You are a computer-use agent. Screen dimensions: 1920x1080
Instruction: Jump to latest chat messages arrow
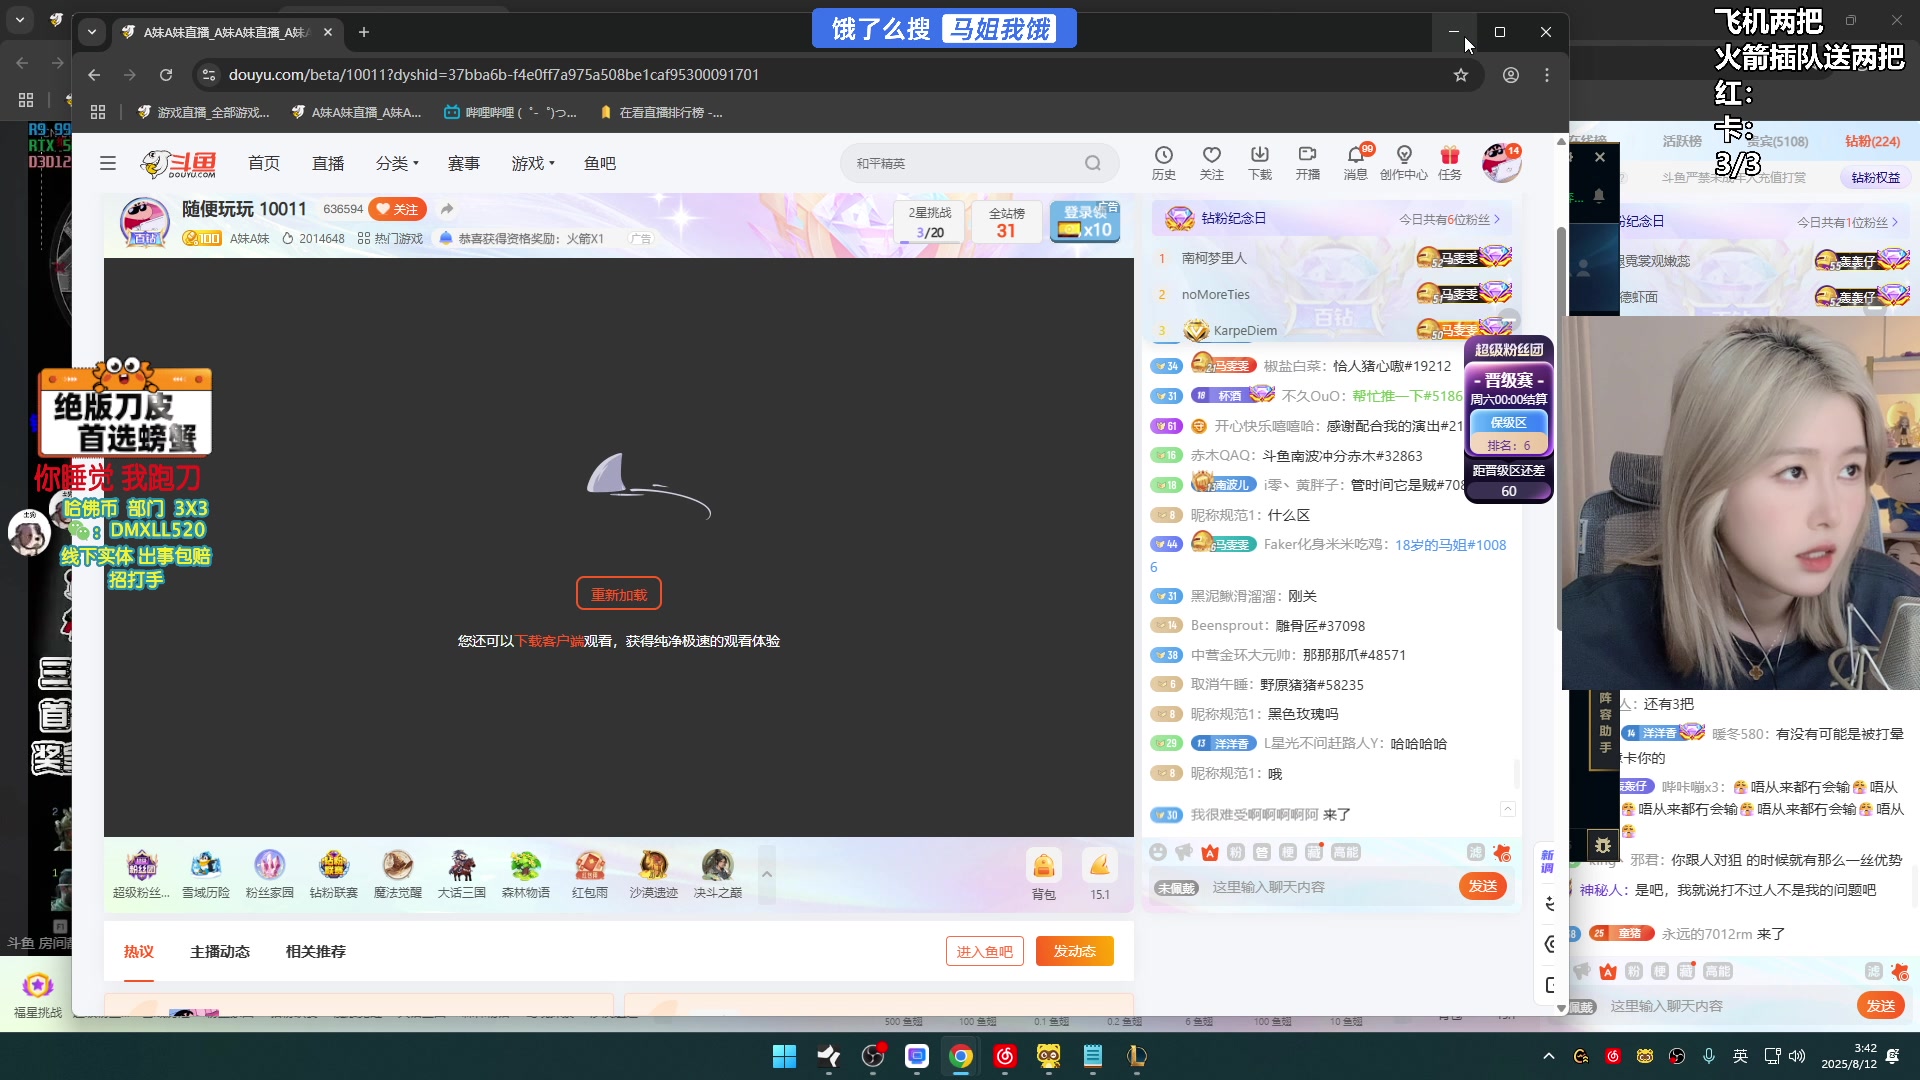tap(1508, 809)
